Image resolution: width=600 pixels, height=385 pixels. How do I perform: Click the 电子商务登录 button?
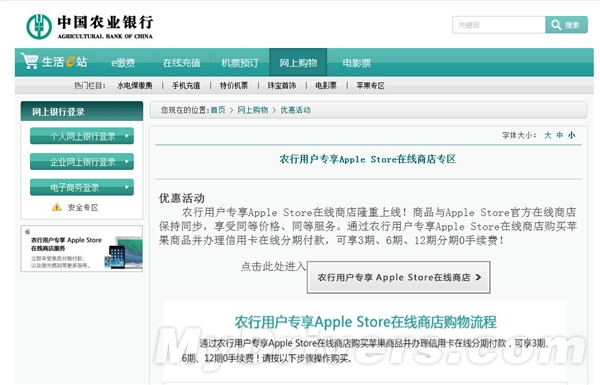82,187
